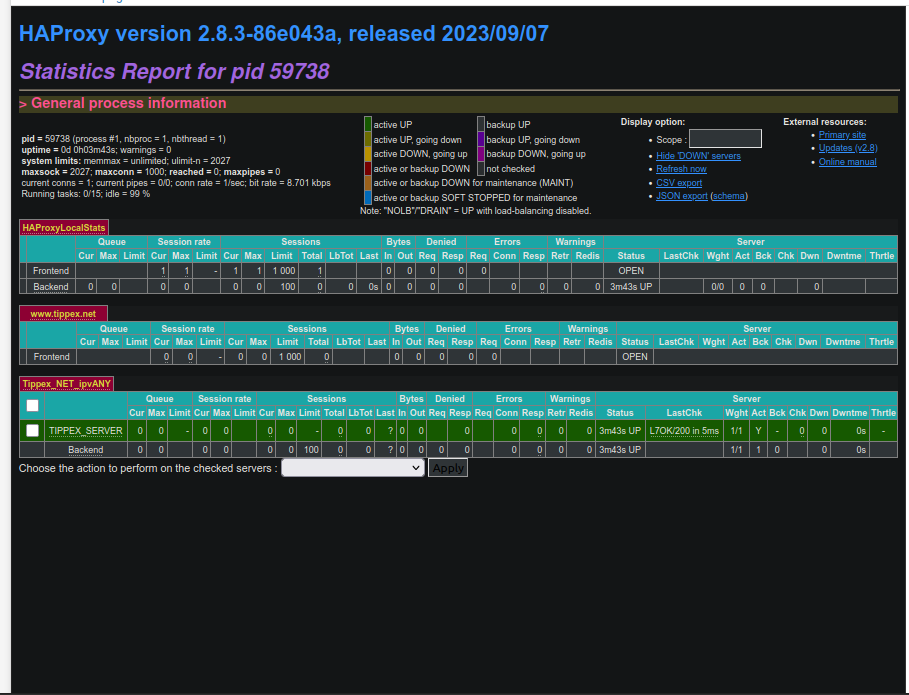Click the HAProxy version heading
Image resolution: width=909 pixels, height=695 pixels.
pos(284,34)
